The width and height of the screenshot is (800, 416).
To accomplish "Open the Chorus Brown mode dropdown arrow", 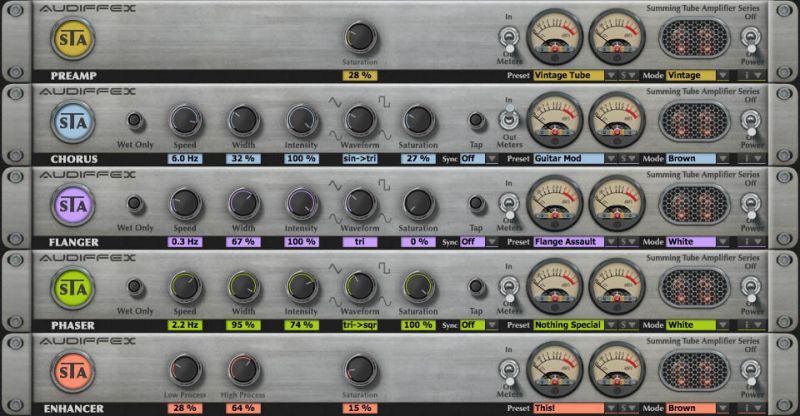I will tap(723, 159).
